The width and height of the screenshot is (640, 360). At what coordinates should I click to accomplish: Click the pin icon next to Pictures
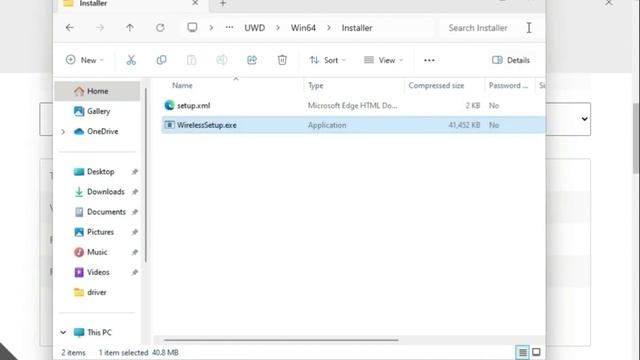[135, 232]
